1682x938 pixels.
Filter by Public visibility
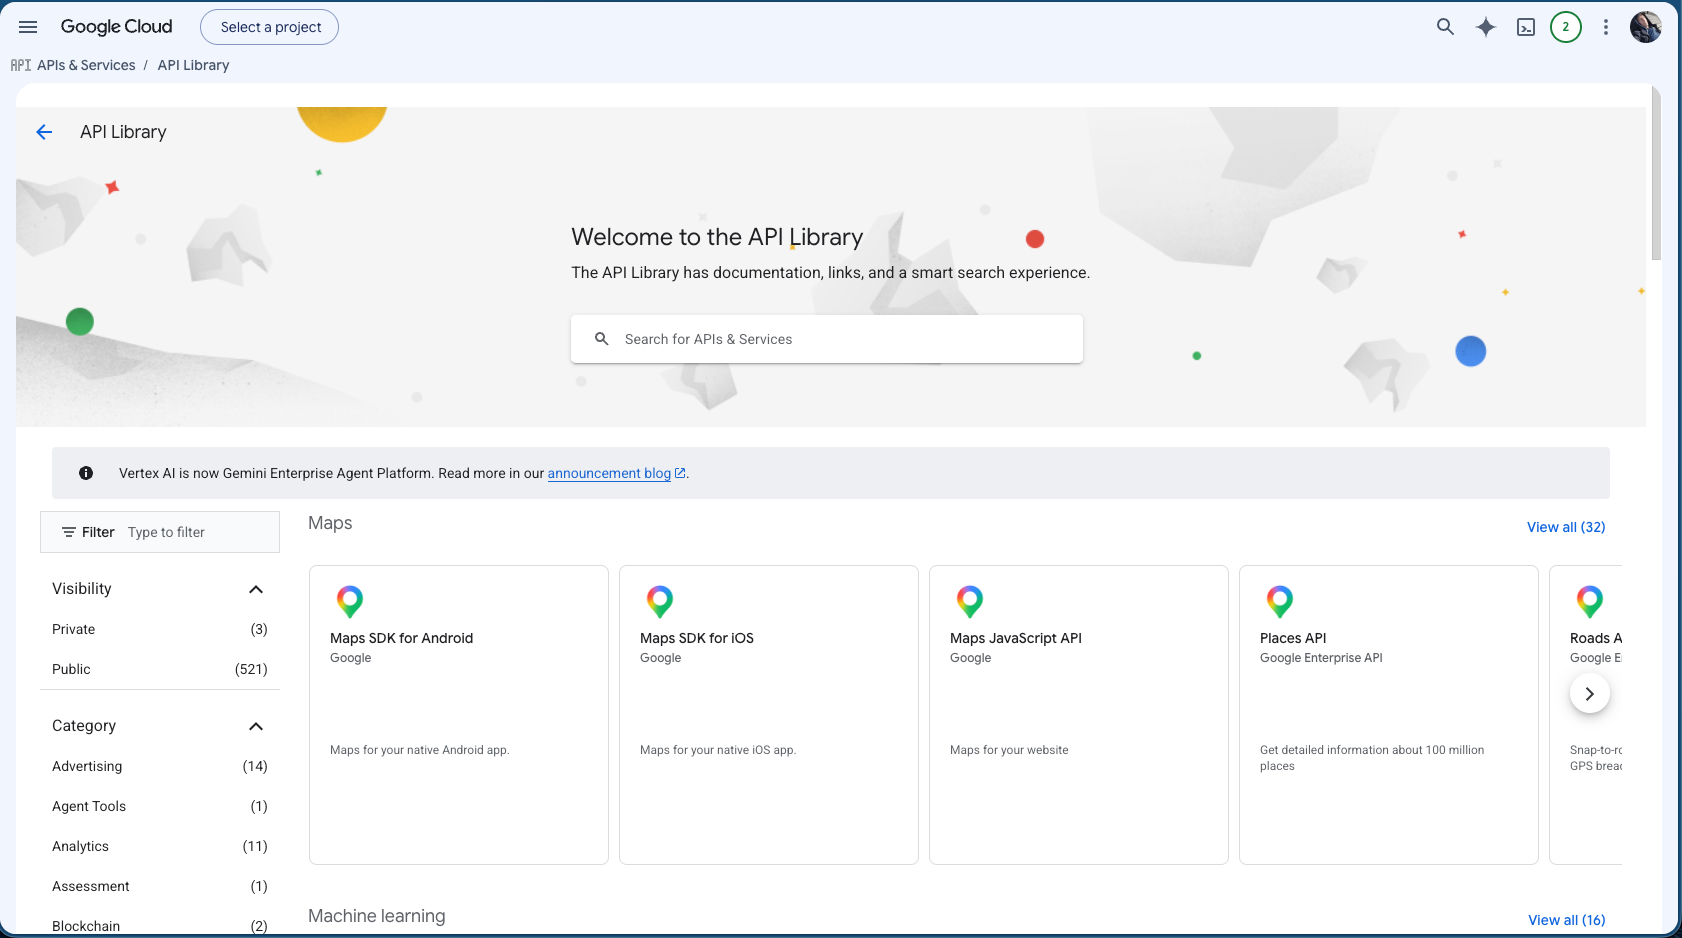pyautogui.click(x=160, y=669)
